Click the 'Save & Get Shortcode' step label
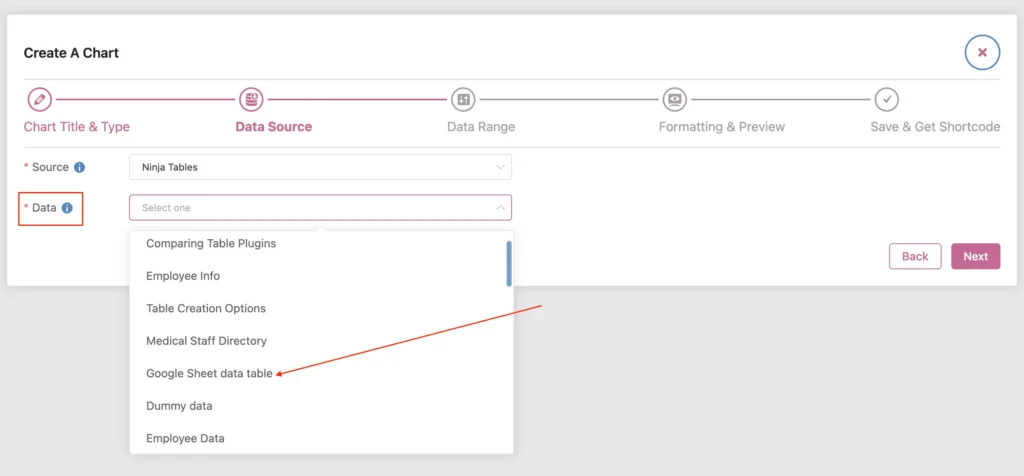This screenshot has height=476, width=1024. (935, 127)
